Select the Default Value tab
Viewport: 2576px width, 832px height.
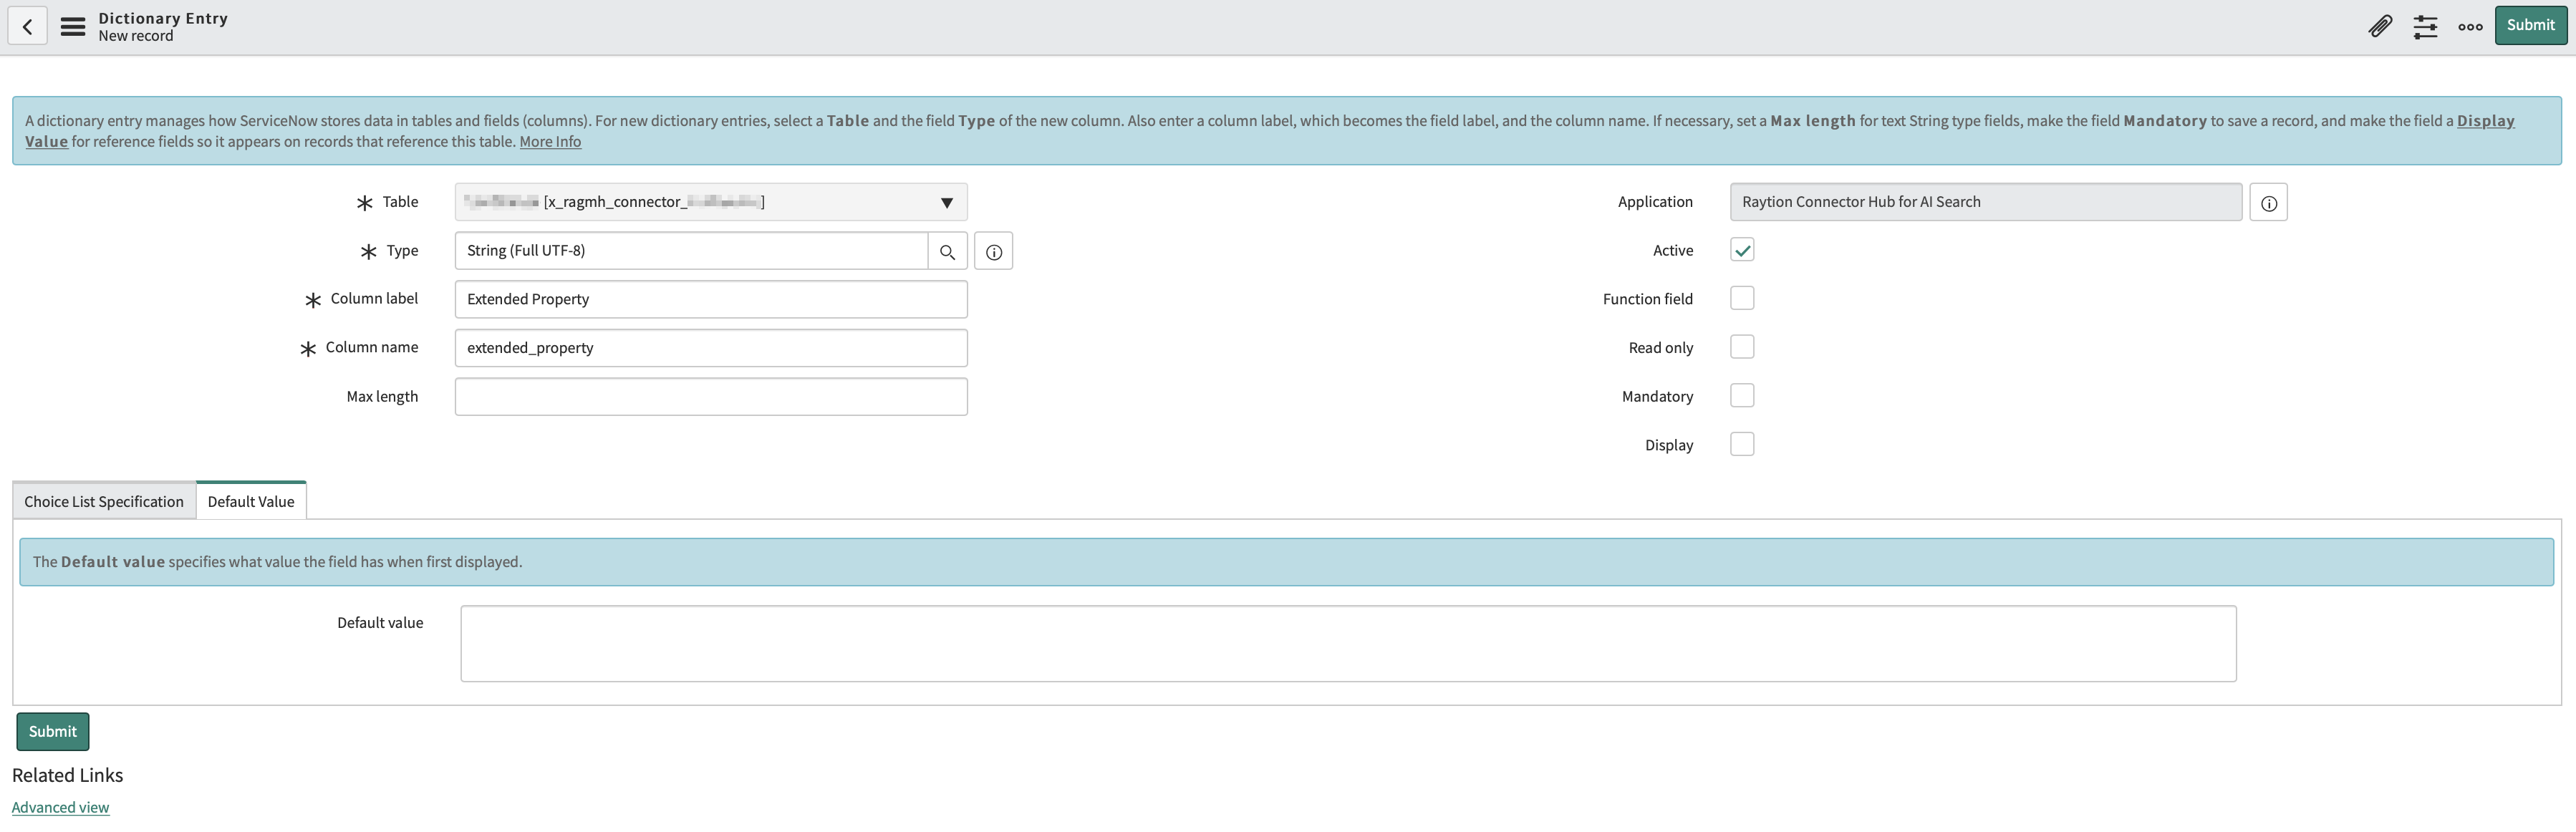pos(251,501)
